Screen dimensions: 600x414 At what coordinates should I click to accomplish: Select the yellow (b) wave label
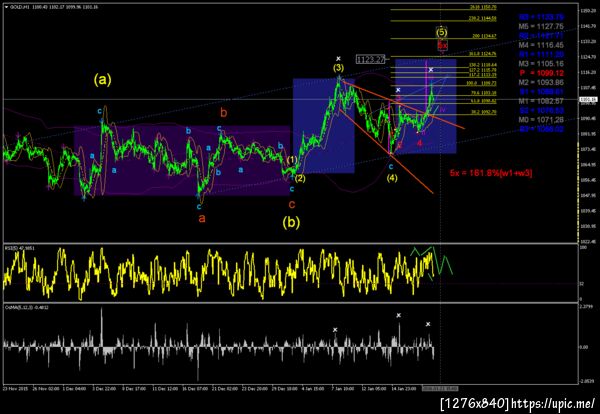point(291,222)
